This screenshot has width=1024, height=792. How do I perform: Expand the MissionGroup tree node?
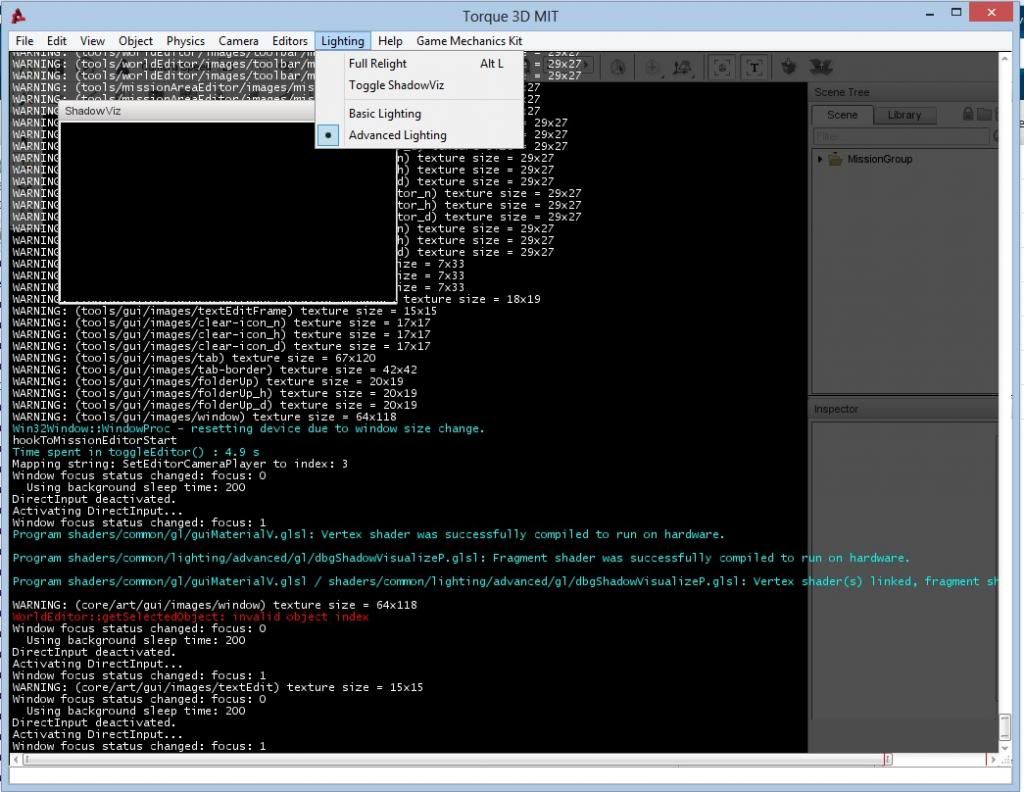(x=820, y=159)
